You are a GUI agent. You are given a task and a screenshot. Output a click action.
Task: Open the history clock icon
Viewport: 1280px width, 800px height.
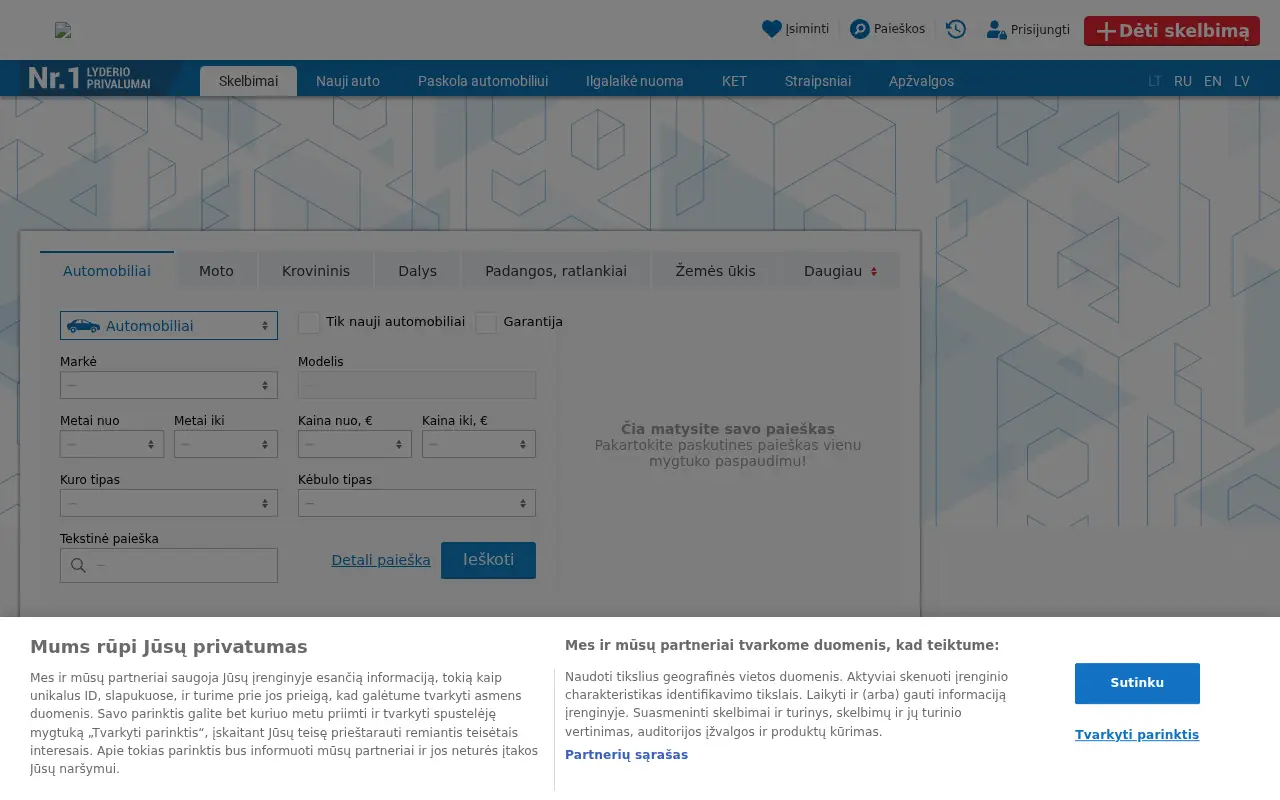[x=956, y=29]
